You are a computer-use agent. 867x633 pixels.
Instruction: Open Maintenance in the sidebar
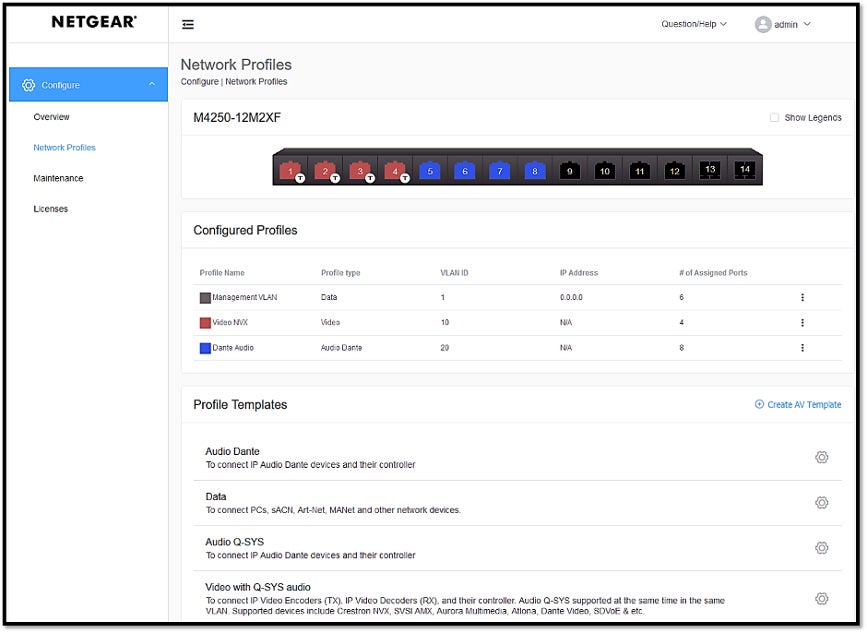coord(58,179)
